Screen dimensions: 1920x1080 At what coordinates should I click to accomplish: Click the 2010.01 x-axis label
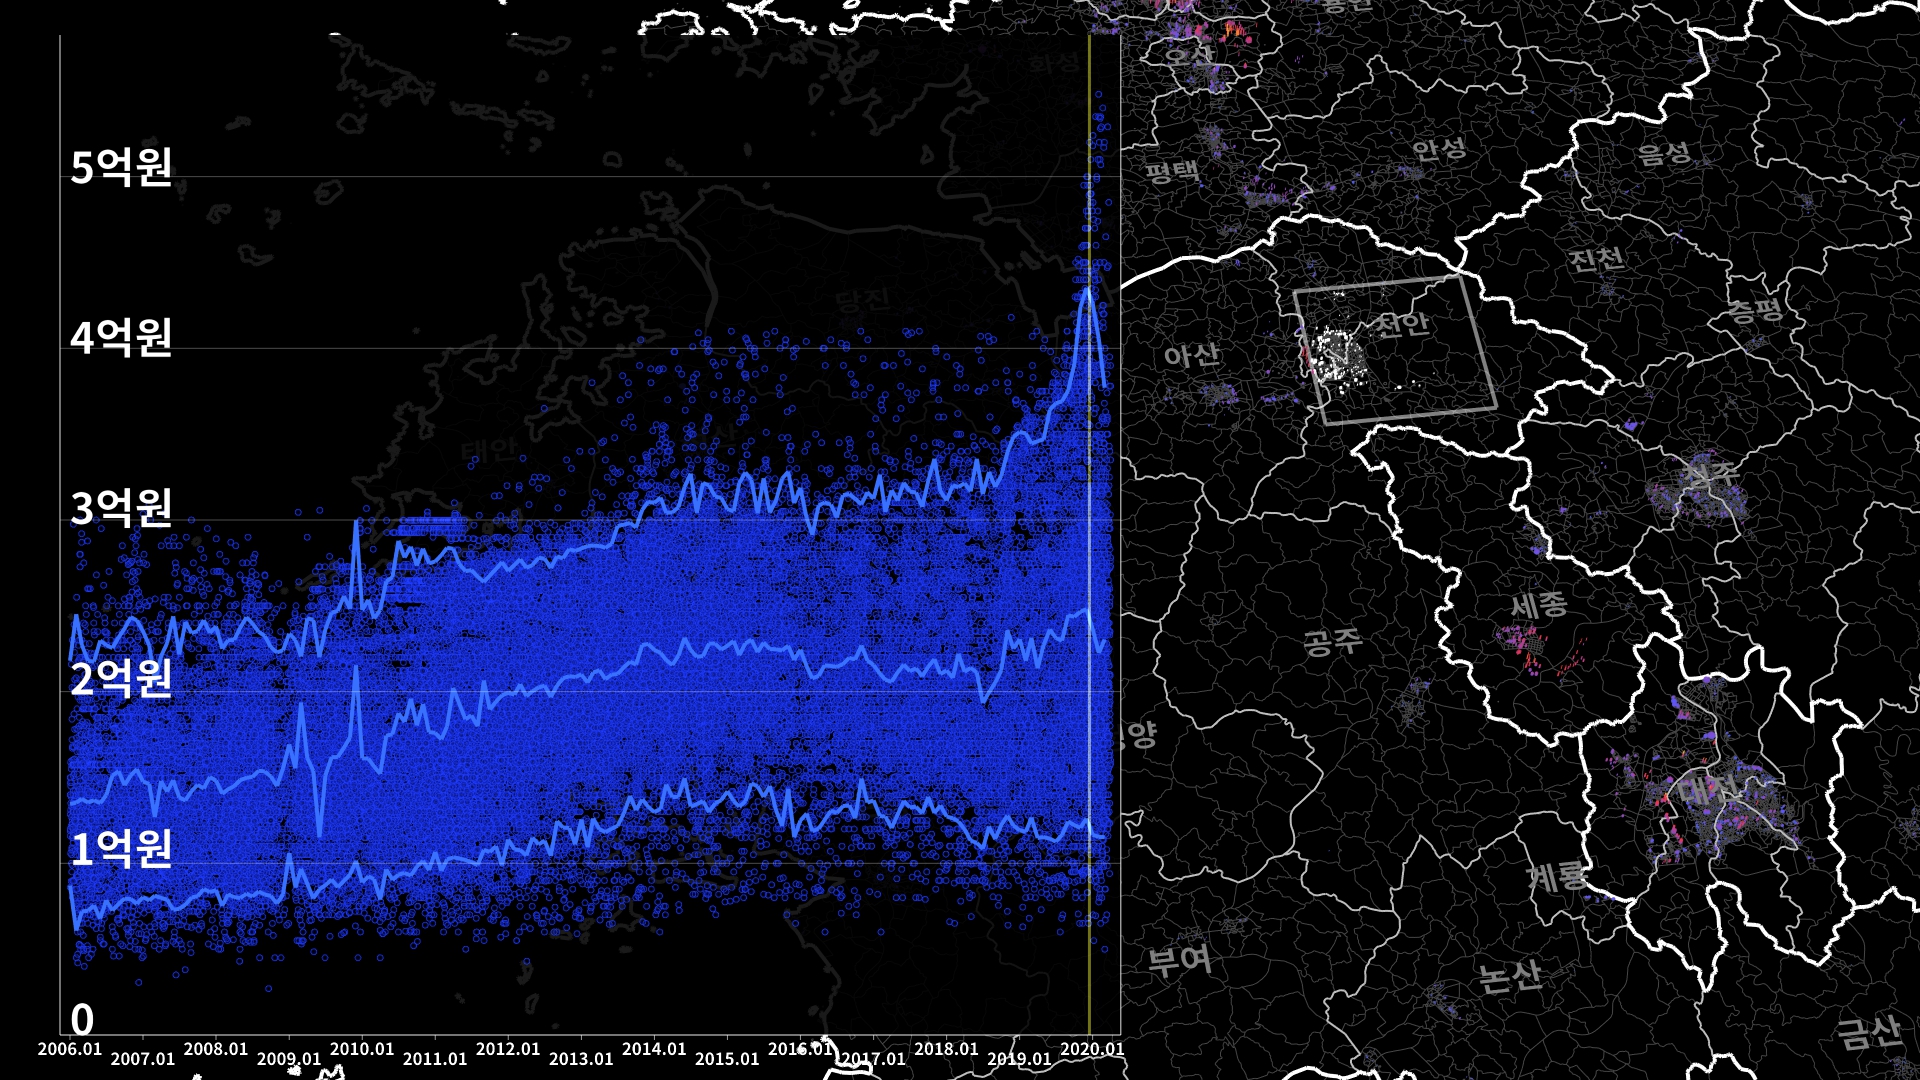click(x=362, y=1049)
